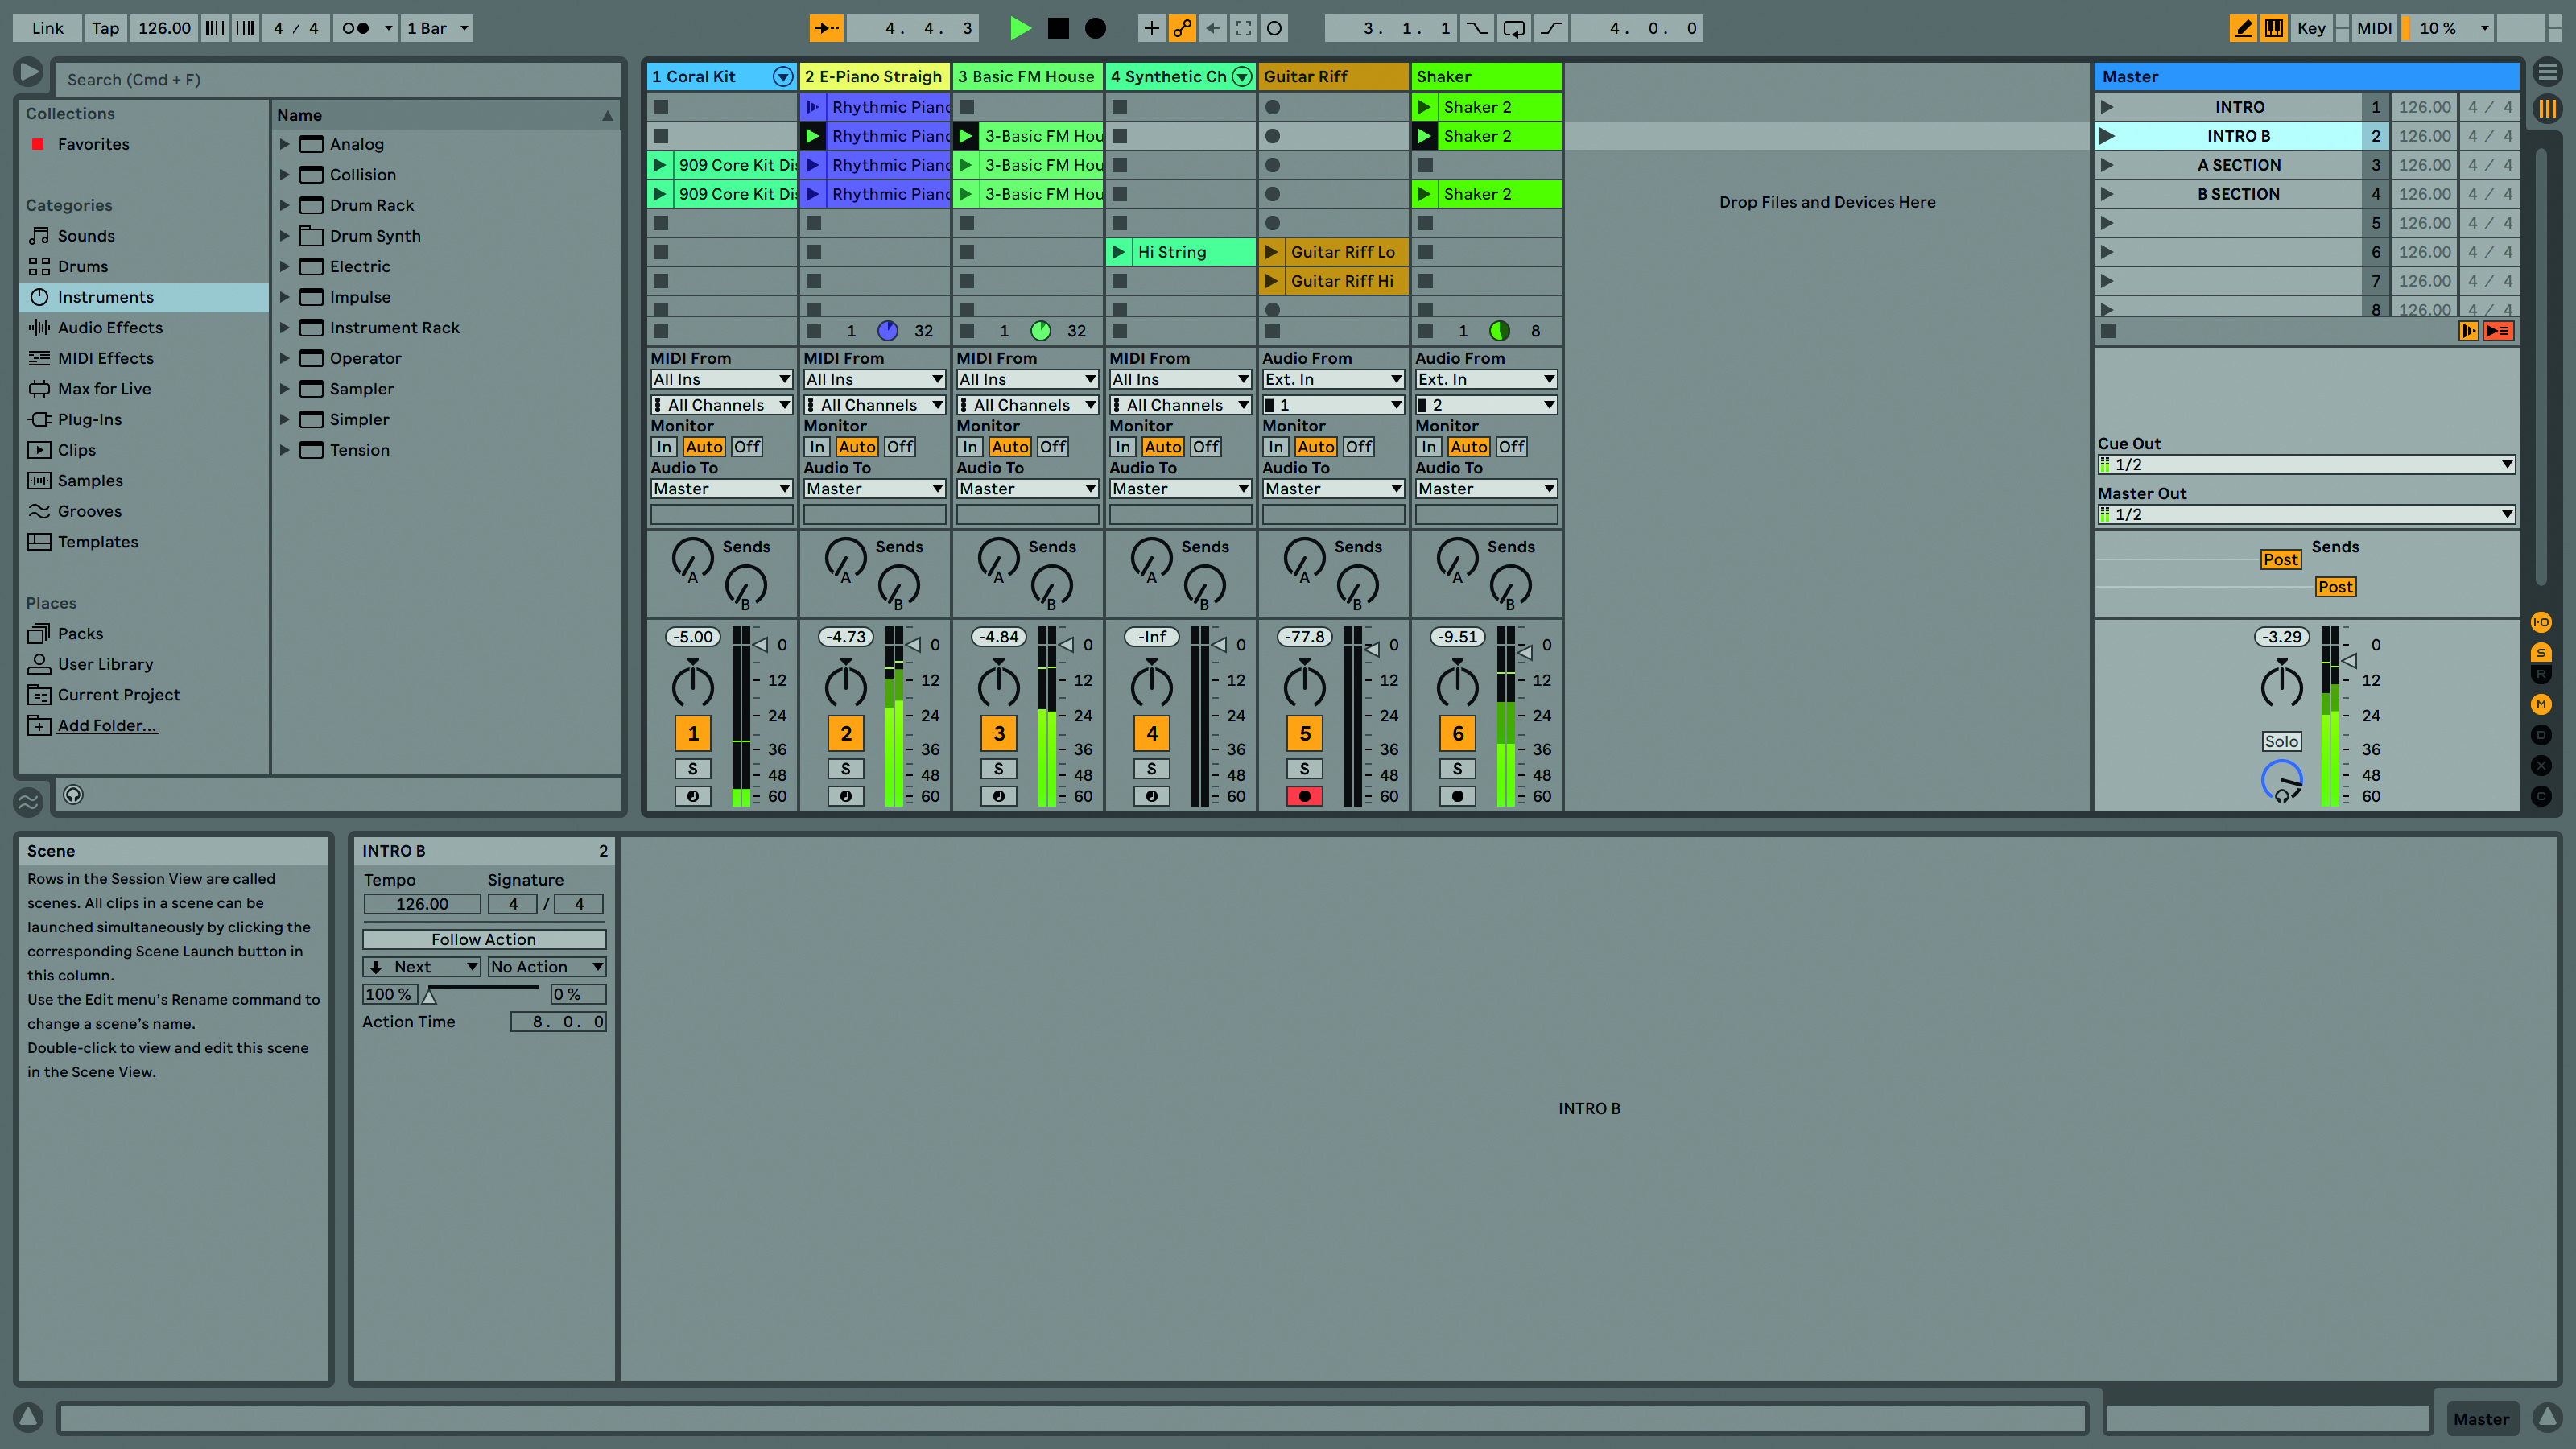This screenshot has height=1449, width=2576.
Task: Click the MIDI map mode button
Action: (2374, 28)
